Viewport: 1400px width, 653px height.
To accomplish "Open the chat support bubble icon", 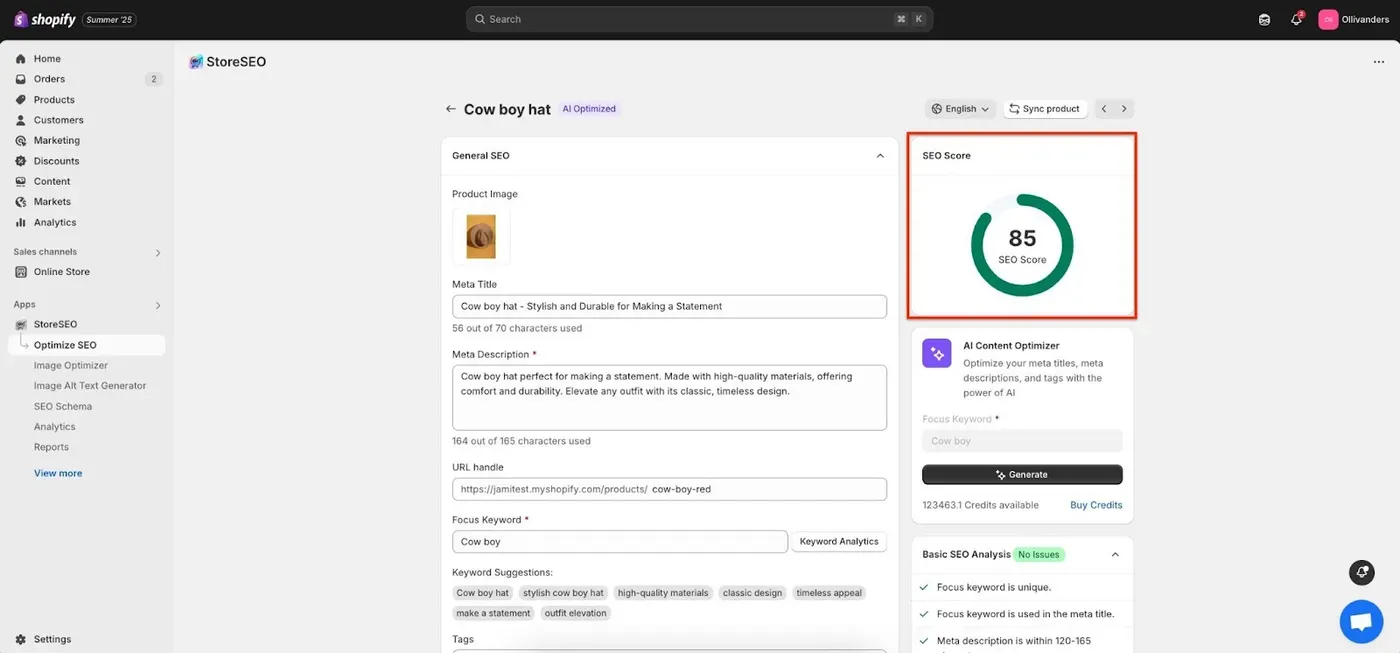I will coord(1361,622).
